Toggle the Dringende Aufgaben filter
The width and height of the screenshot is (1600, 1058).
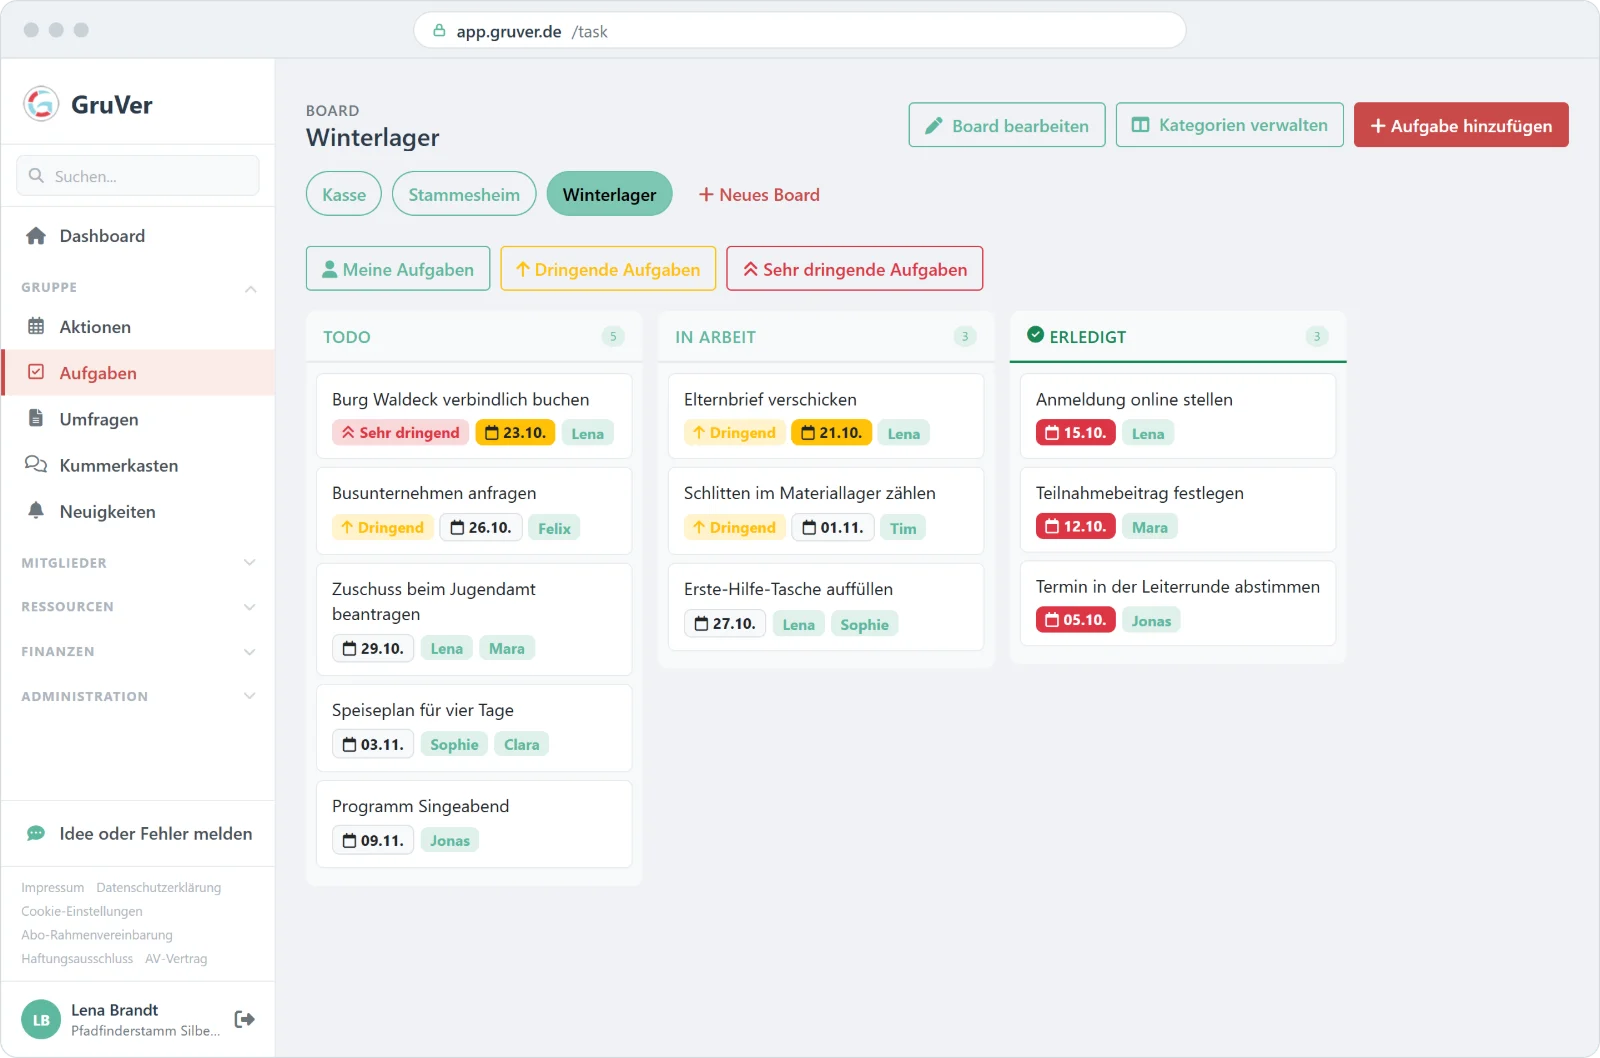pyautogui.click(x=608, y=268)
